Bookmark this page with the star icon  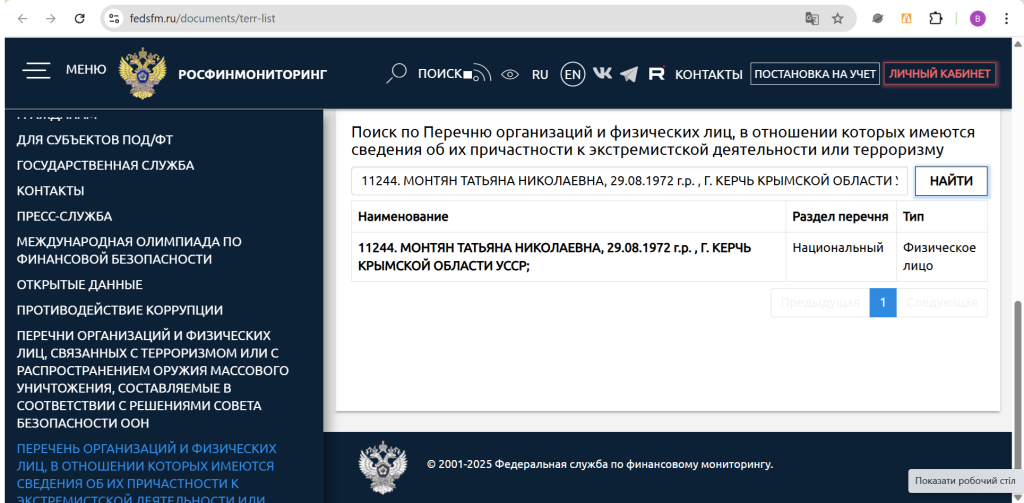tap(838, 18)
